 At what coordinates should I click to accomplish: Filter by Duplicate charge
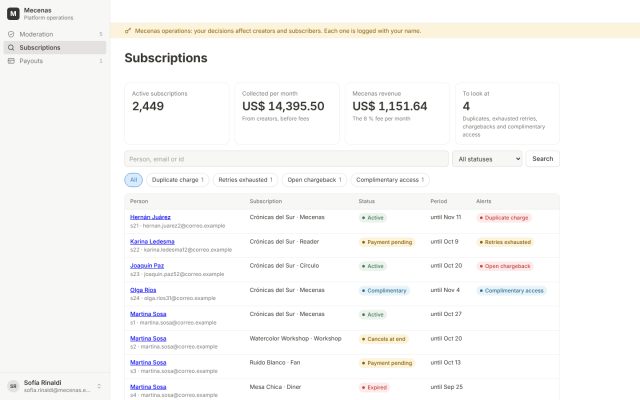[x=178, y=180]
